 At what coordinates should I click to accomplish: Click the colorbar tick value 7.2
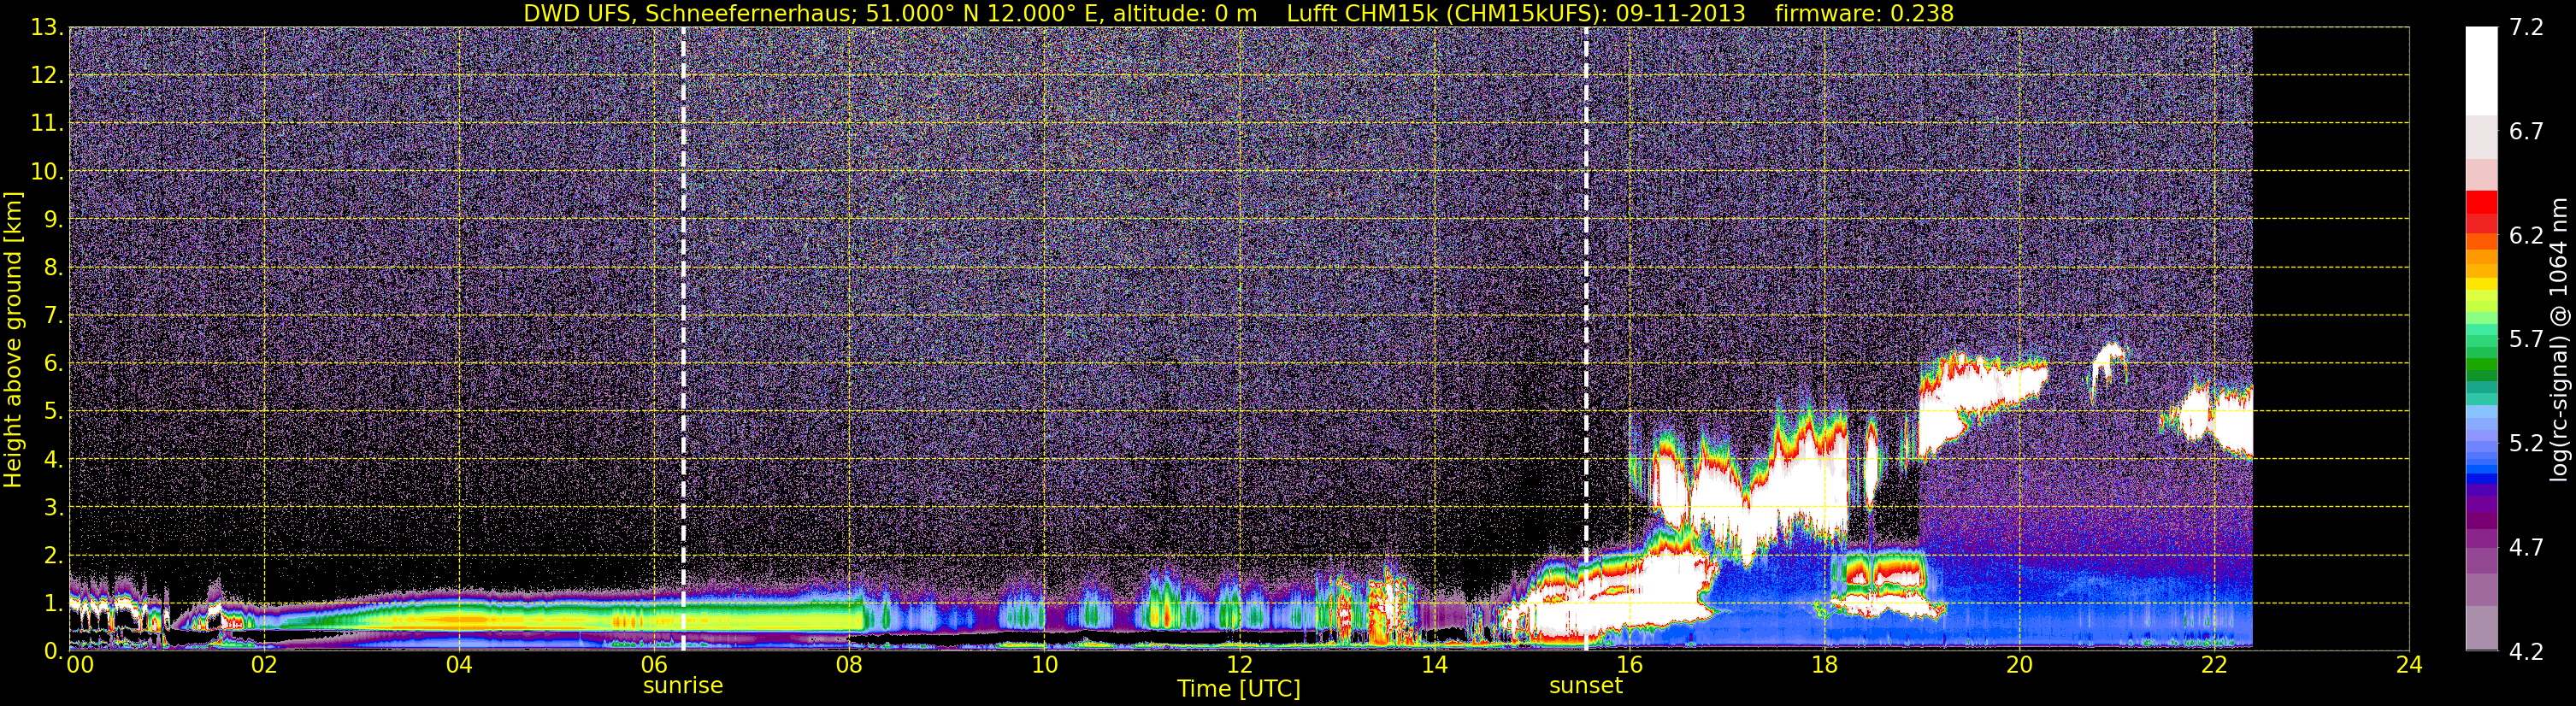pyautogui.click(x=2526, y=28)
